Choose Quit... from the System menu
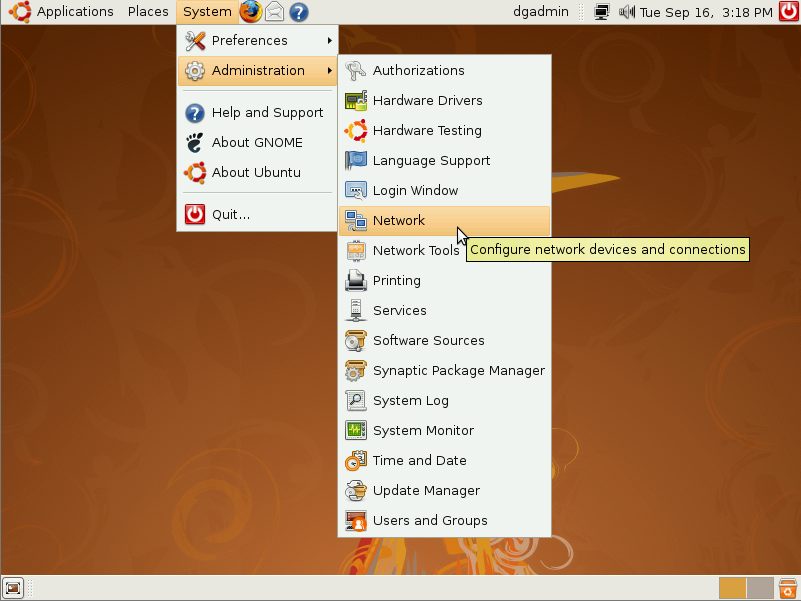The image size is (801, 601). (x=257, y=215)
